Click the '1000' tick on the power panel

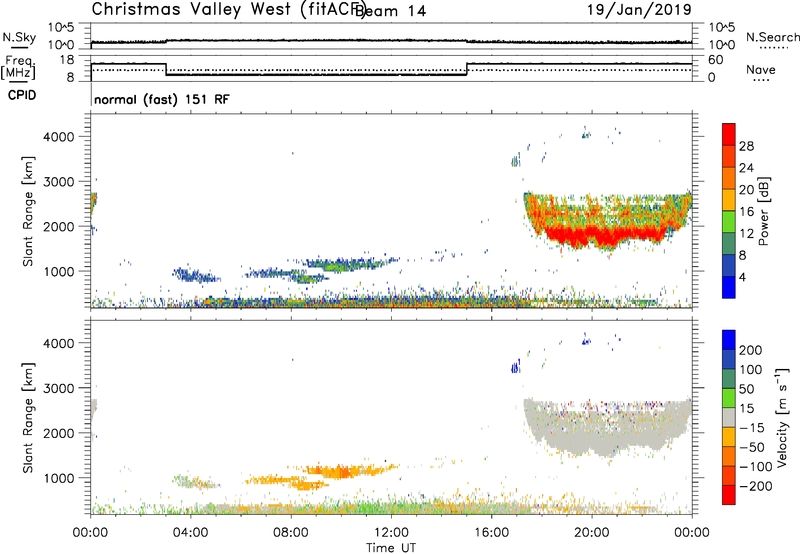coord(59,271)
